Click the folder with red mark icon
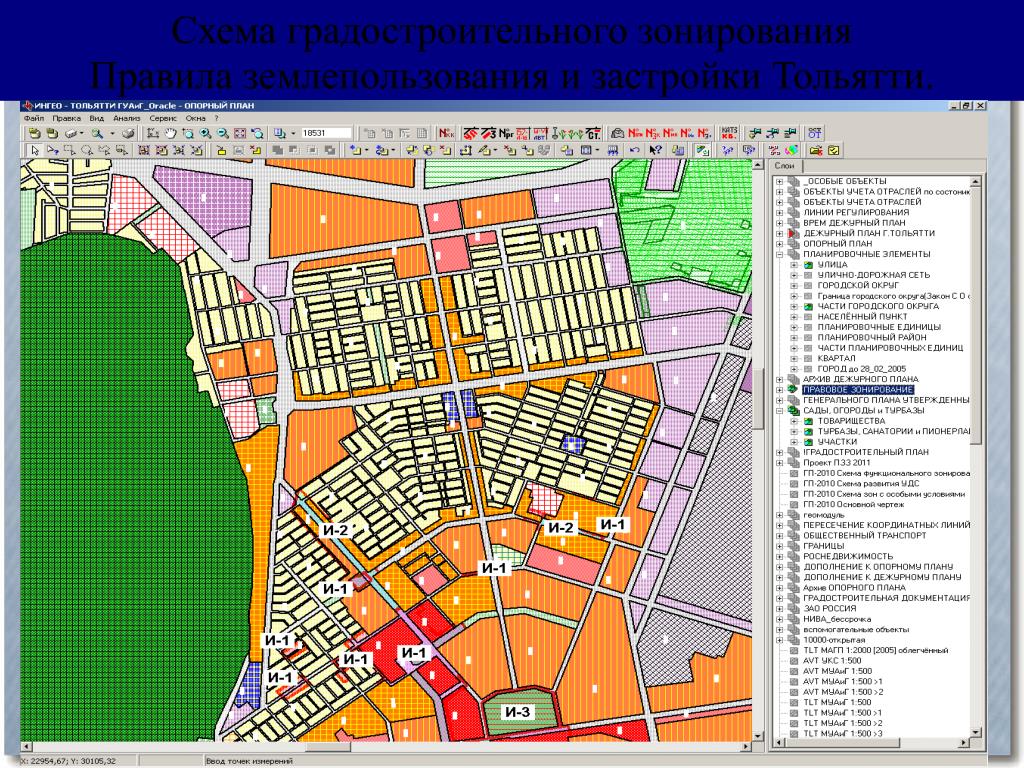The image size is (1024, 768). 816,150
